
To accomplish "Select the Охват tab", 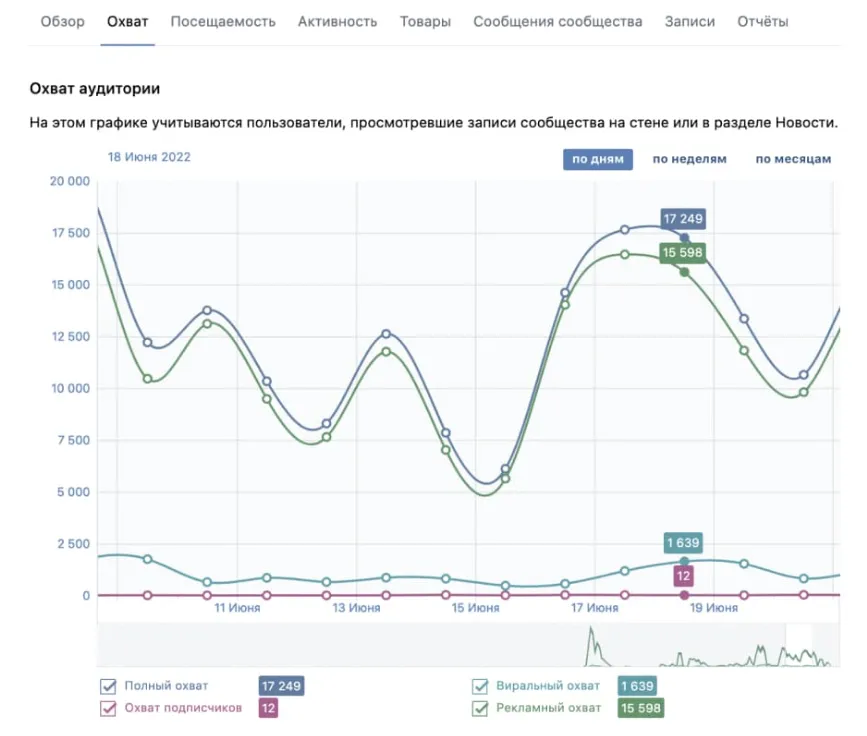I will tap(128, 22).
